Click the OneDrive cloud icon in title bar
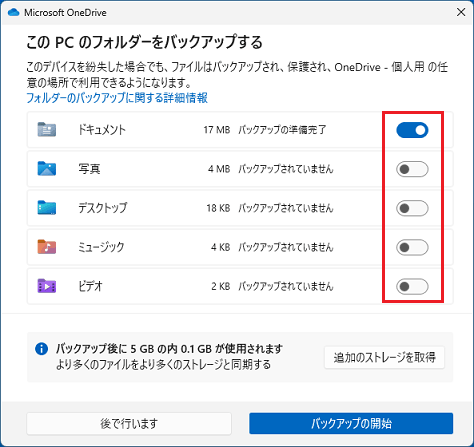Viewport: 474px width, 447px height. 14,13
